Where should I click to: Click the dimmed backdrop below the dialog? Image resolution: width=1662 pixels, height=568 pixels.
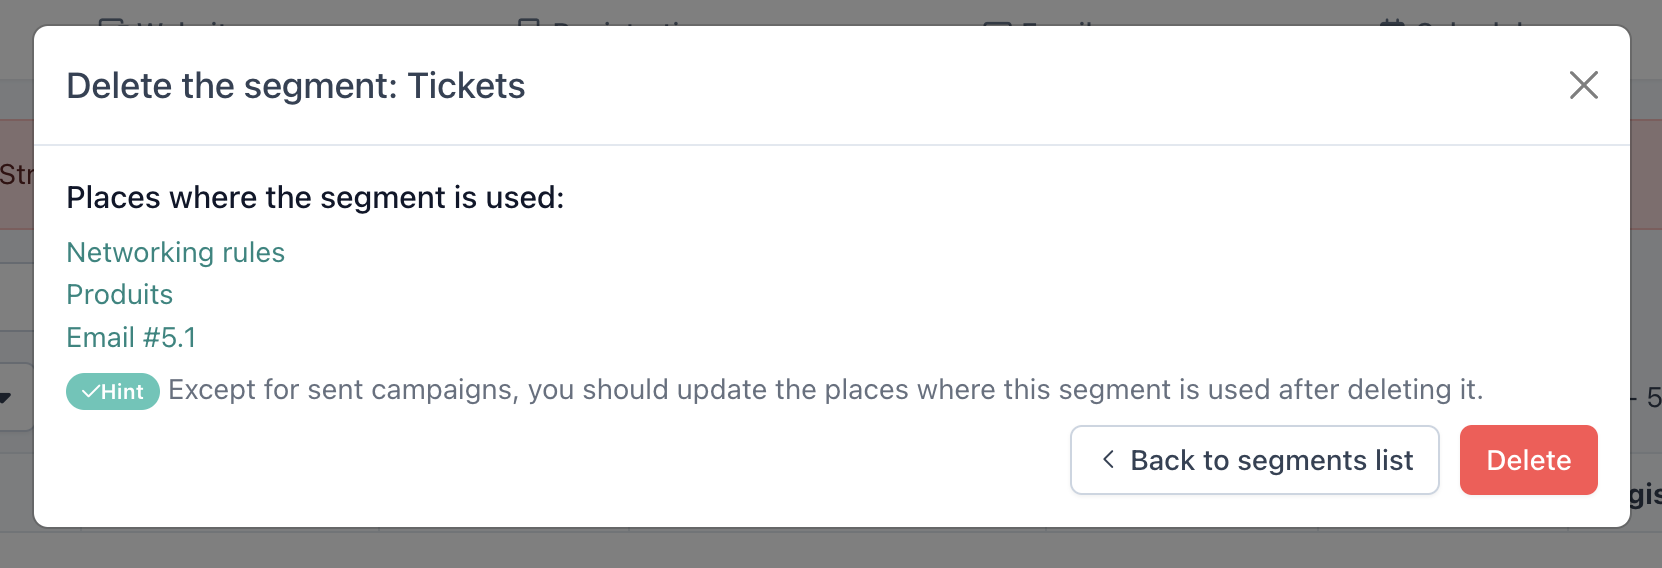pyautogui.click(x=831, y=549)
